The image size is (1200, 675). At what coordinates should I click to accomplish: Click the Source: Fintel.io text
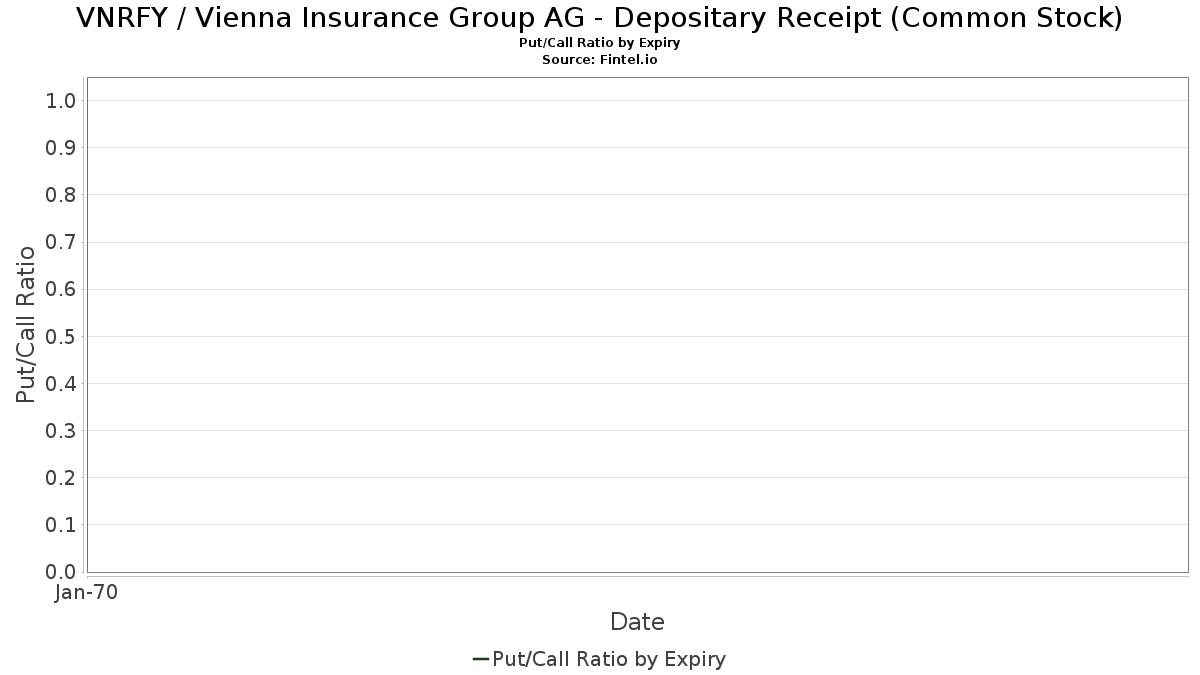(x=599, y=60)
